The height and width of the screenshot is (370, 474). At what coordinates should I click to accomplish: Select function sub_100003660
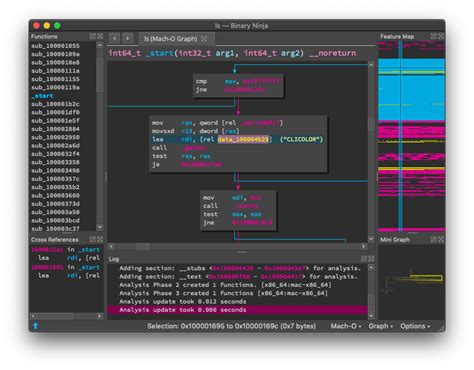(55, 196)
